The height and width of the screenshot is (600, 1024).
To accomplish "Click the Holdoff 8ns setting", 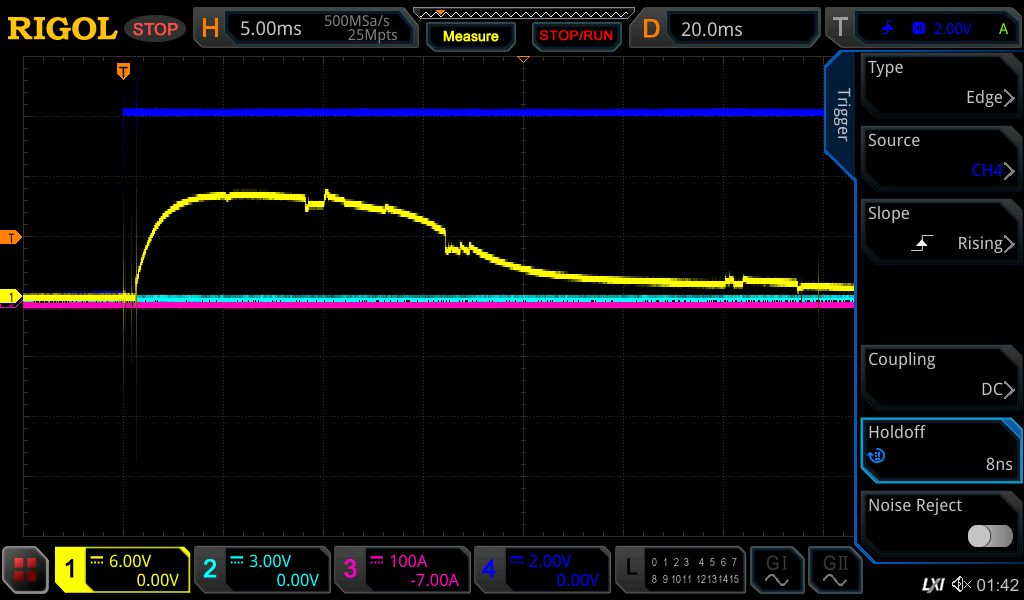I will (x=940, y=448).
